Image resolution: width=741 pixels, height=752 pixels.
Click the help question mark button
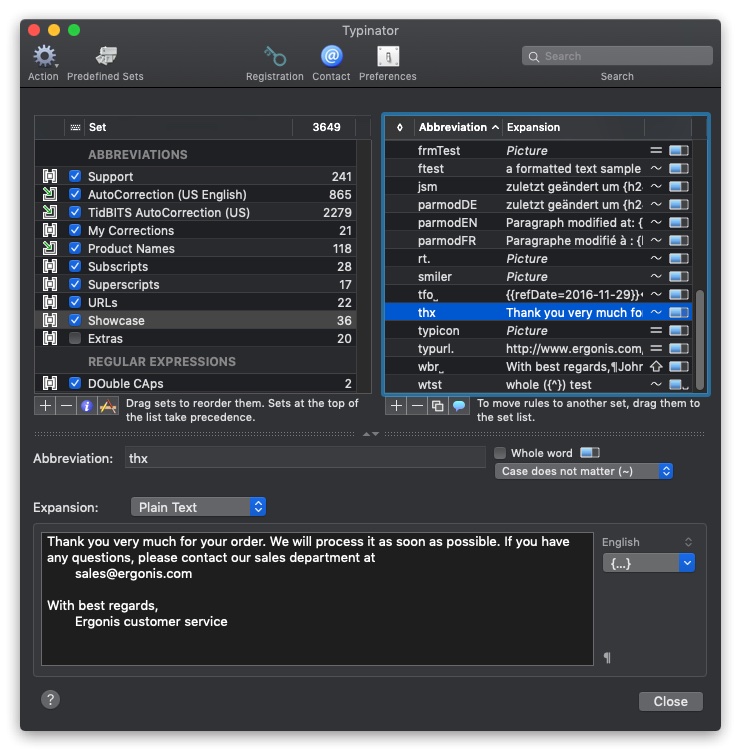50,699
